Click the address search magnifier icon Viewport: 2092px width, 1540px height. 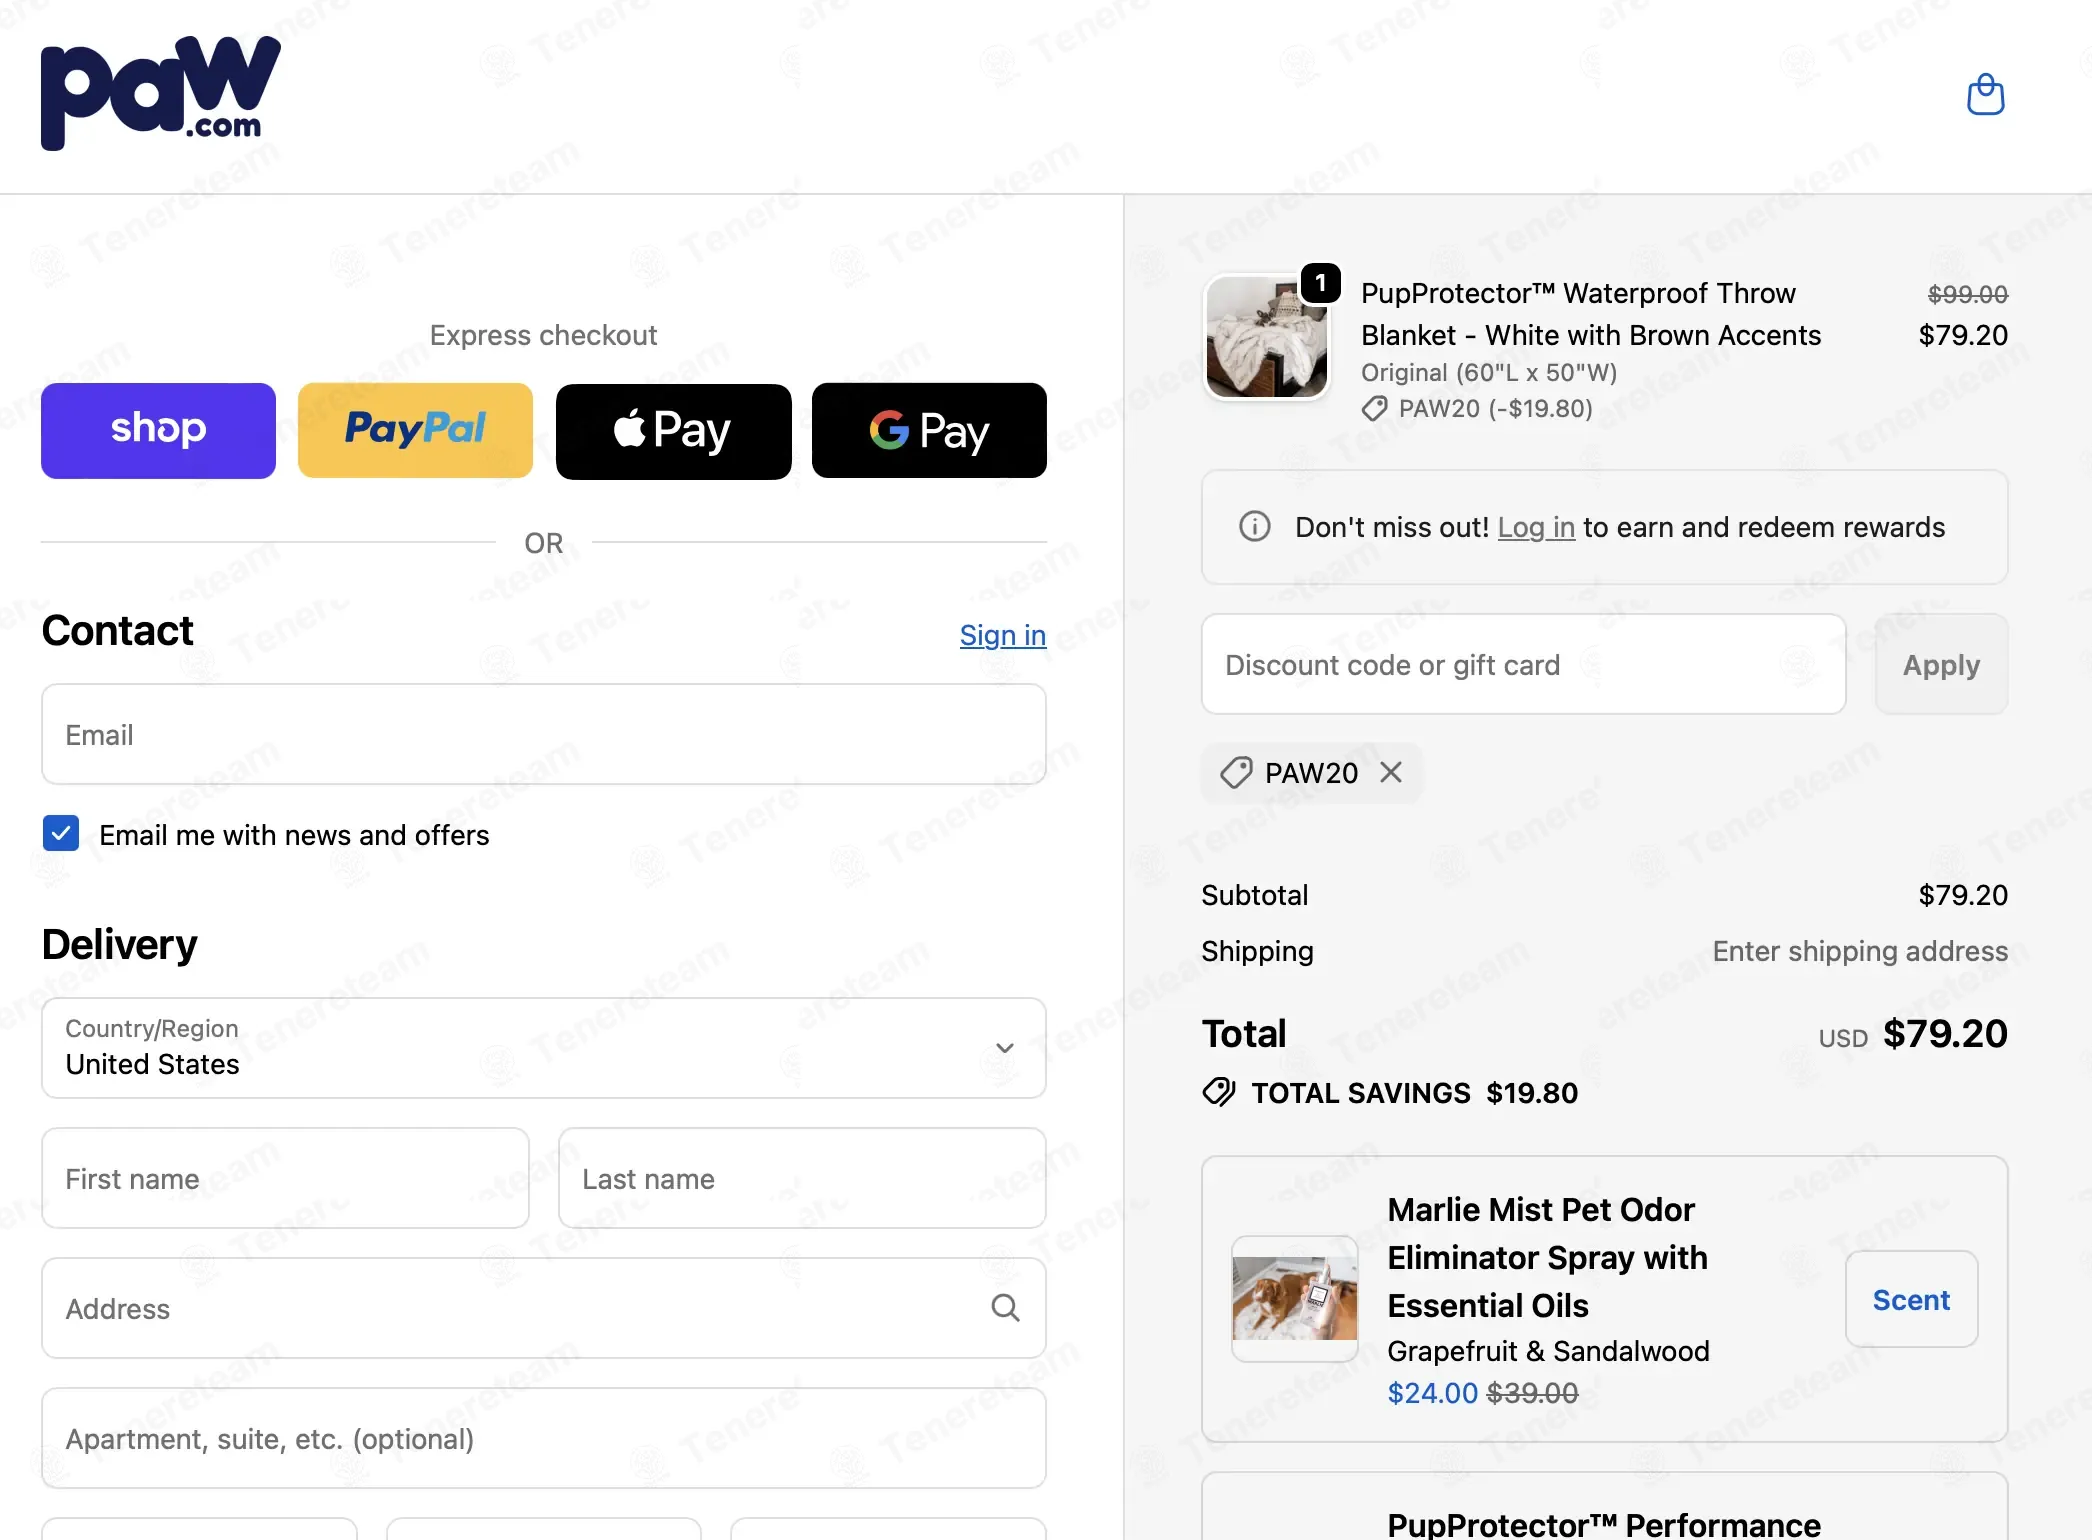1005,1308
